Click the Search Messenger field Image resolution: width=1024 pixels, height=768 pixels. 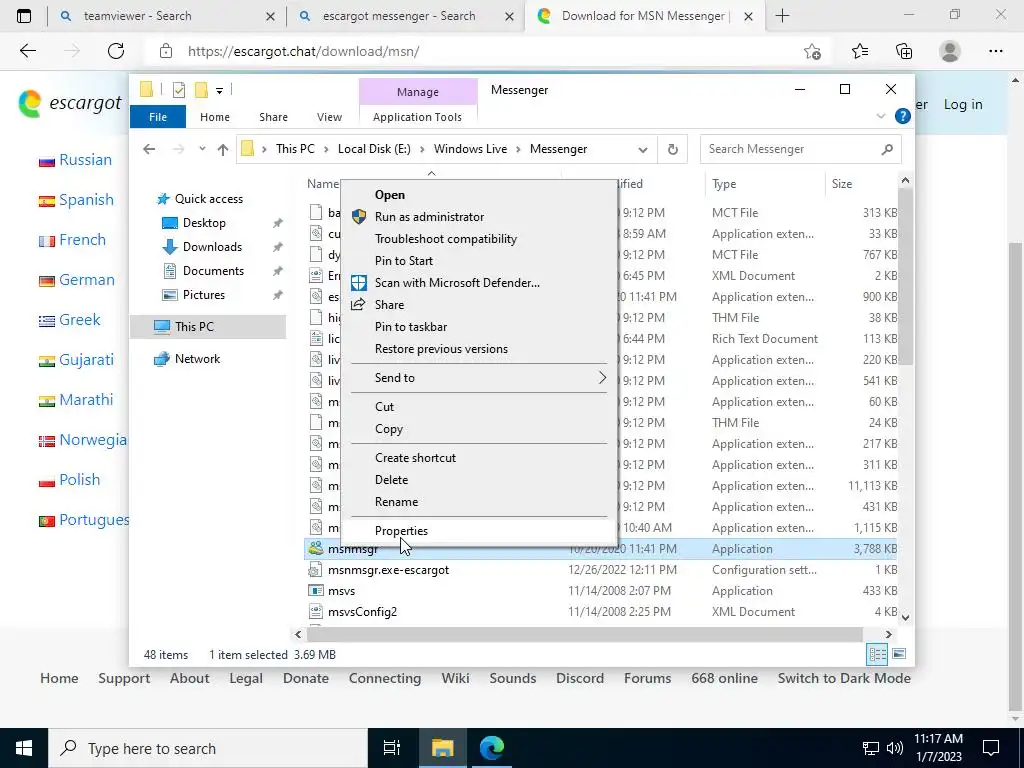click(801, 149)
